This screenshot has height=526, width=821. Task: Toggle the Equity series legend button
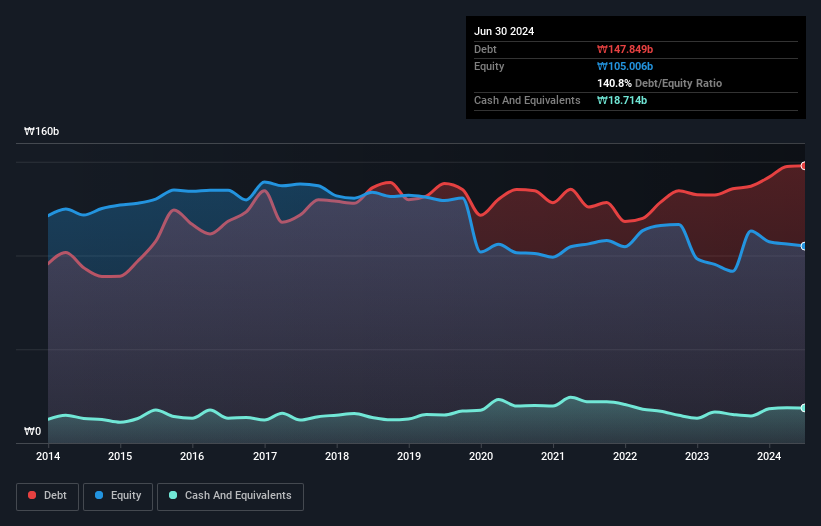[118, 496]
